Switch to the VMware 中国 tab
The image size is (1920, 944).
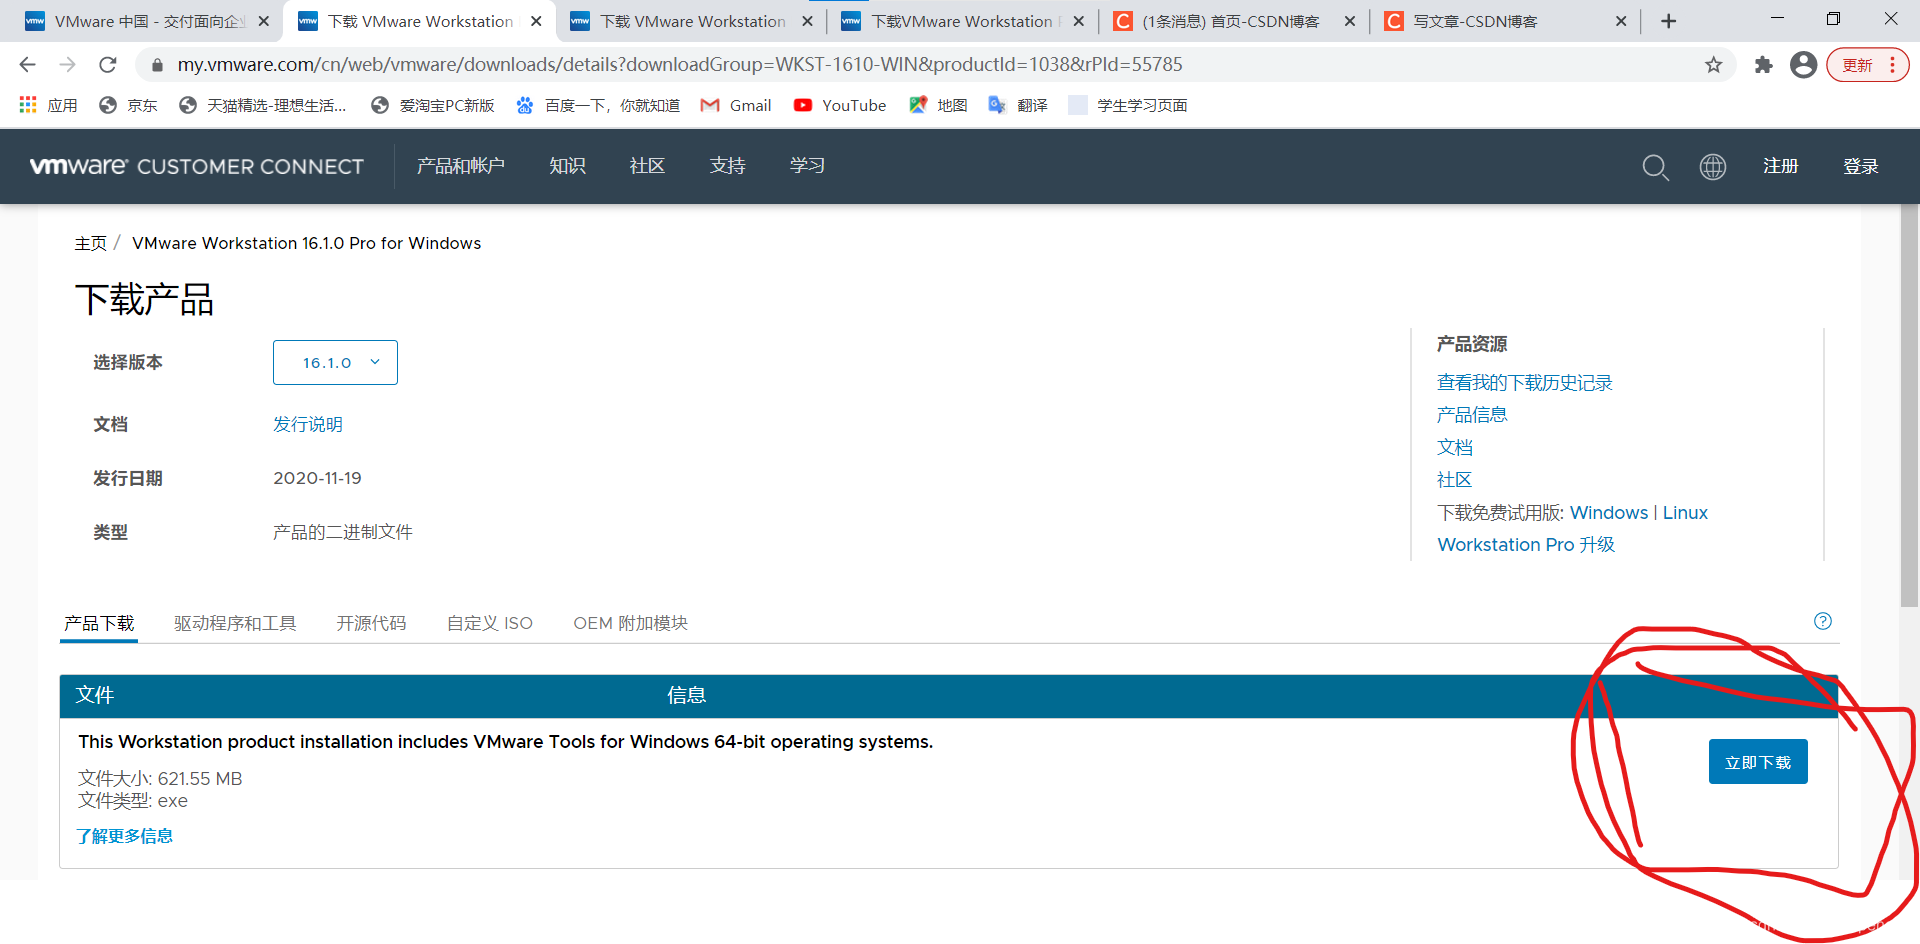(147, 21)
